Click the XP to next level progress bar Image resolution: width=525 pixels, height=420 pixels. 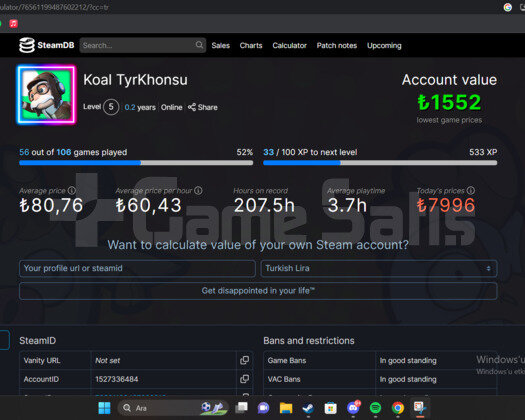point(380,163)
